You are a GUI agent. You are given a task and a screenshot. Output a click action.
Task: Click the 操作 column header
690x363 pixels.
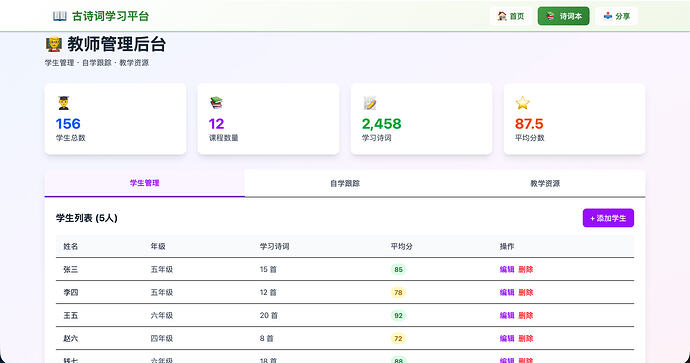pyautogui.click(x=507, y=246)
